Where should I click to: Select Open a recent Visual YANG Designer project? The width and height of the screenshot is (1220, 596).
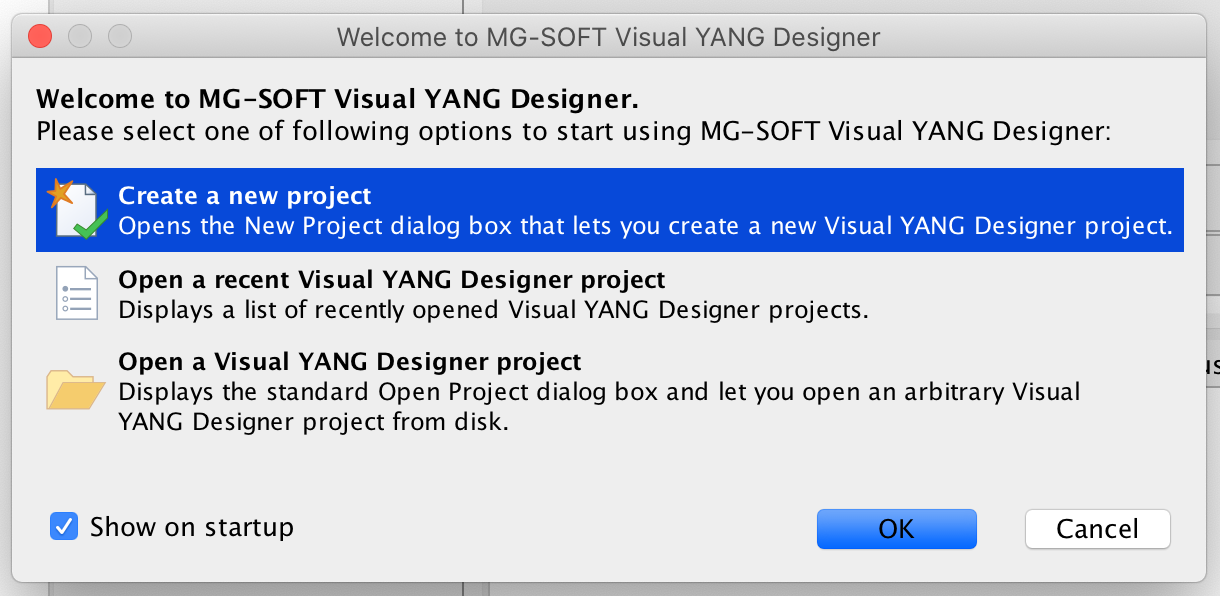point(390,279)
